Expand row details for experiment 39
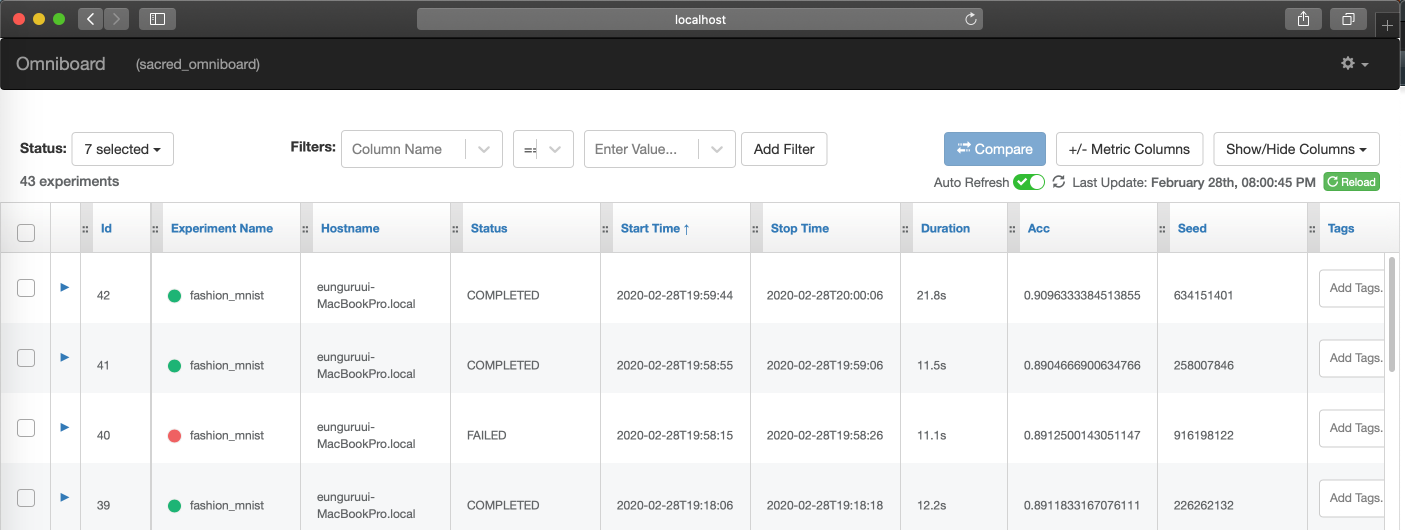The width and height of the screenshot is (1405, 530). [65, 497]
